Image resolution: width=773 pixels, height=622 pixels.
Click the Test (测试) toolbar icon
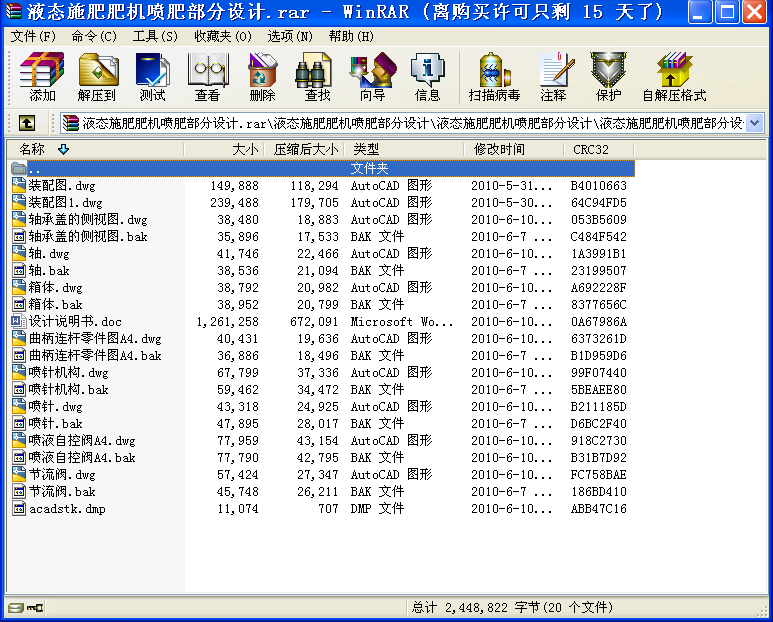click(152, 76)
